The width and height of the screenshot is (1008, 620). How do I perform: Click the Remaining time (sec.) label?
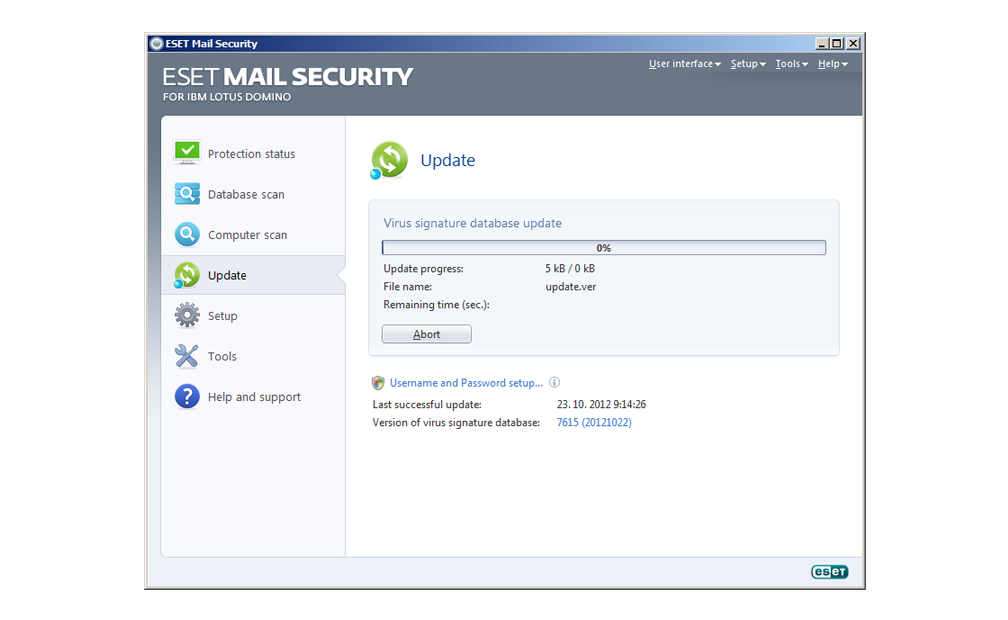click(436, 305)
